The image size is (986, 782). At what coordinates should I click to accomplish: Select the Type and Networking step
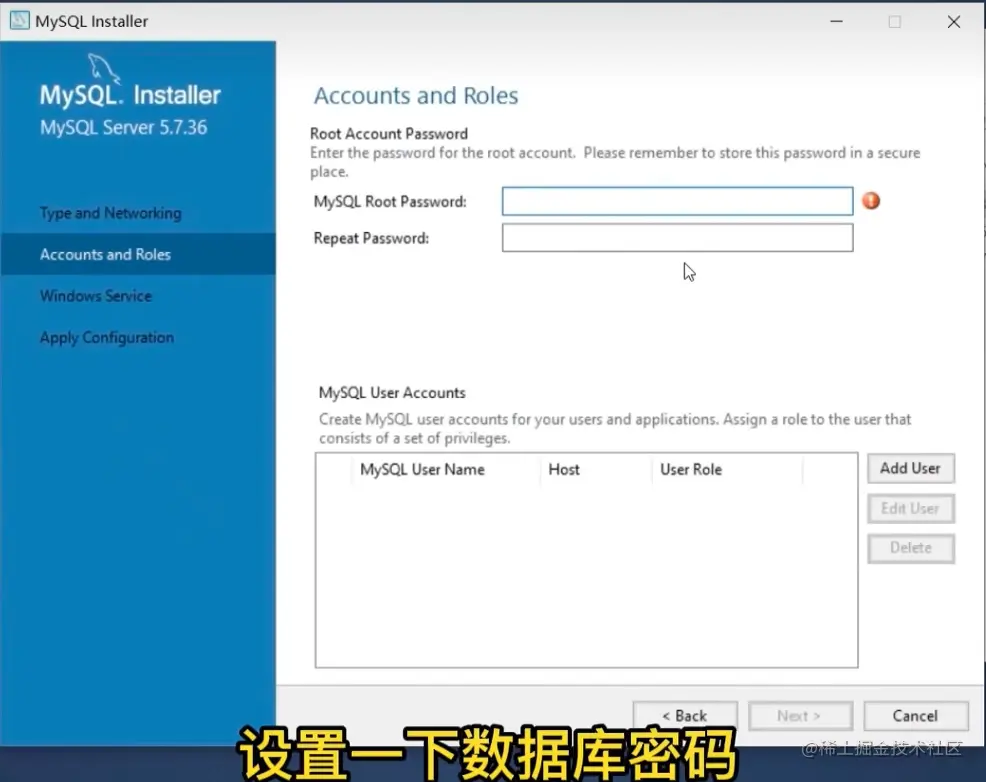[111, 213]
